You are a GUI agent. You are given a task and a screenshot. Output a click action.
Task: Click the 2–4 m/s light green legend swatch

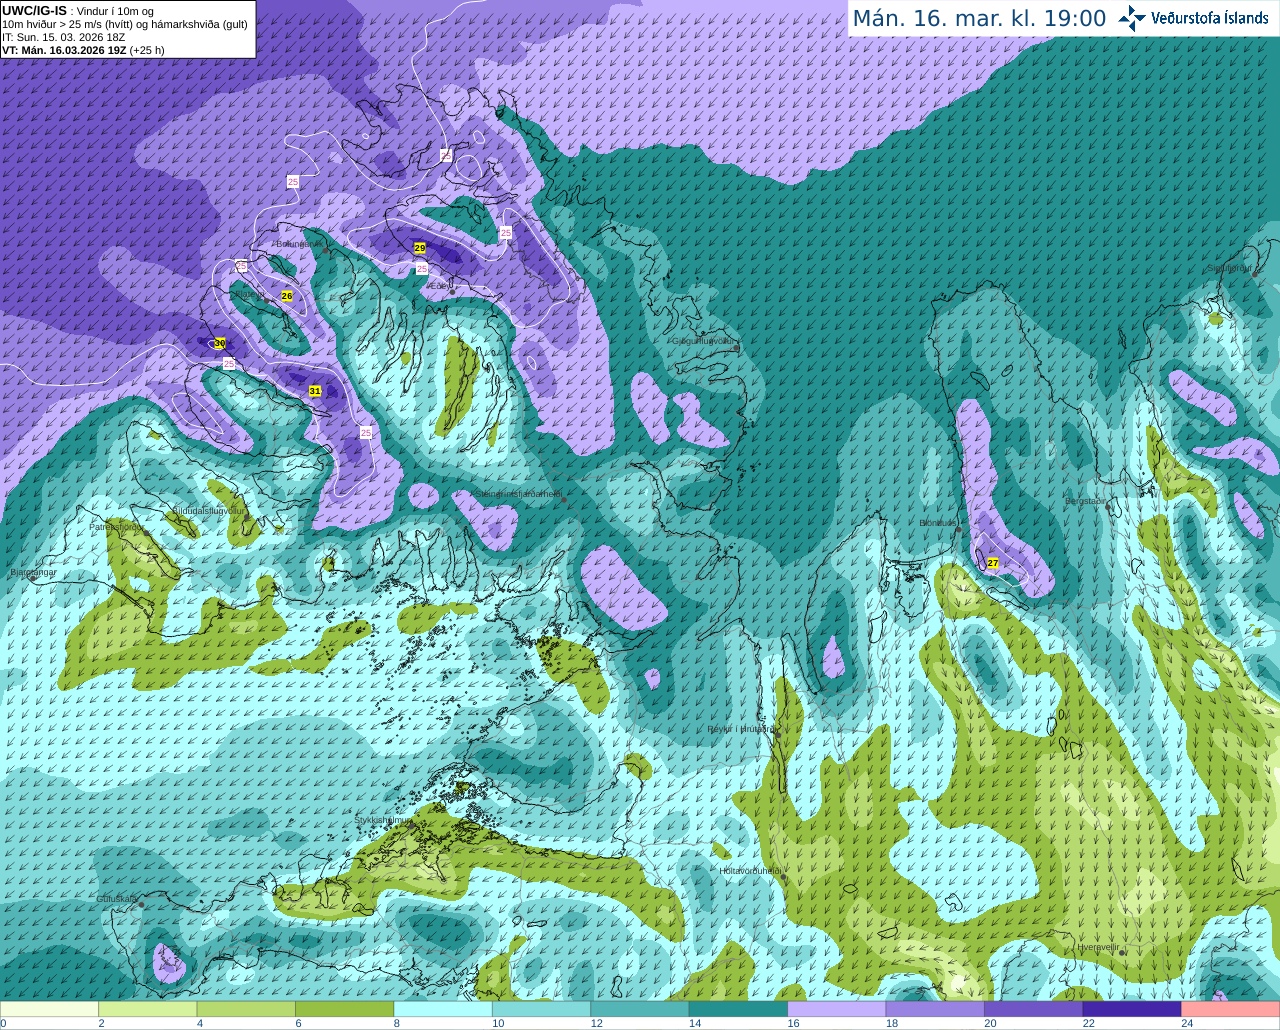148,1009
